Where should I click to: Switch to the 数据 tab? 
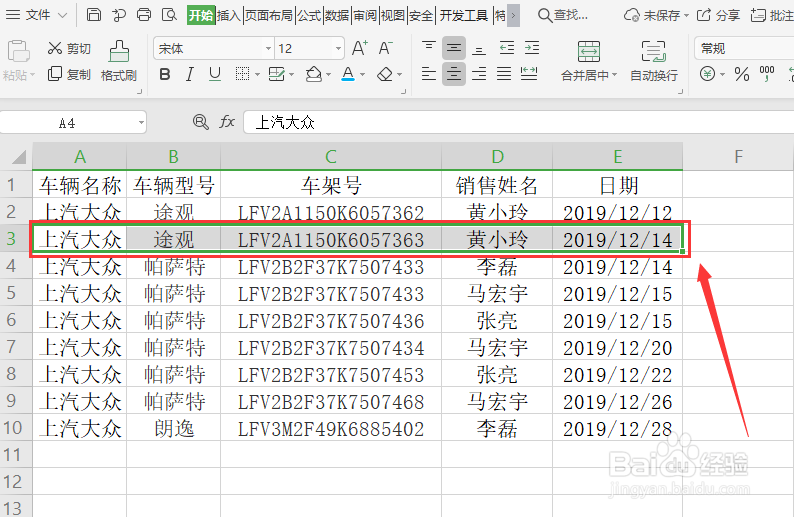(337, 15)
